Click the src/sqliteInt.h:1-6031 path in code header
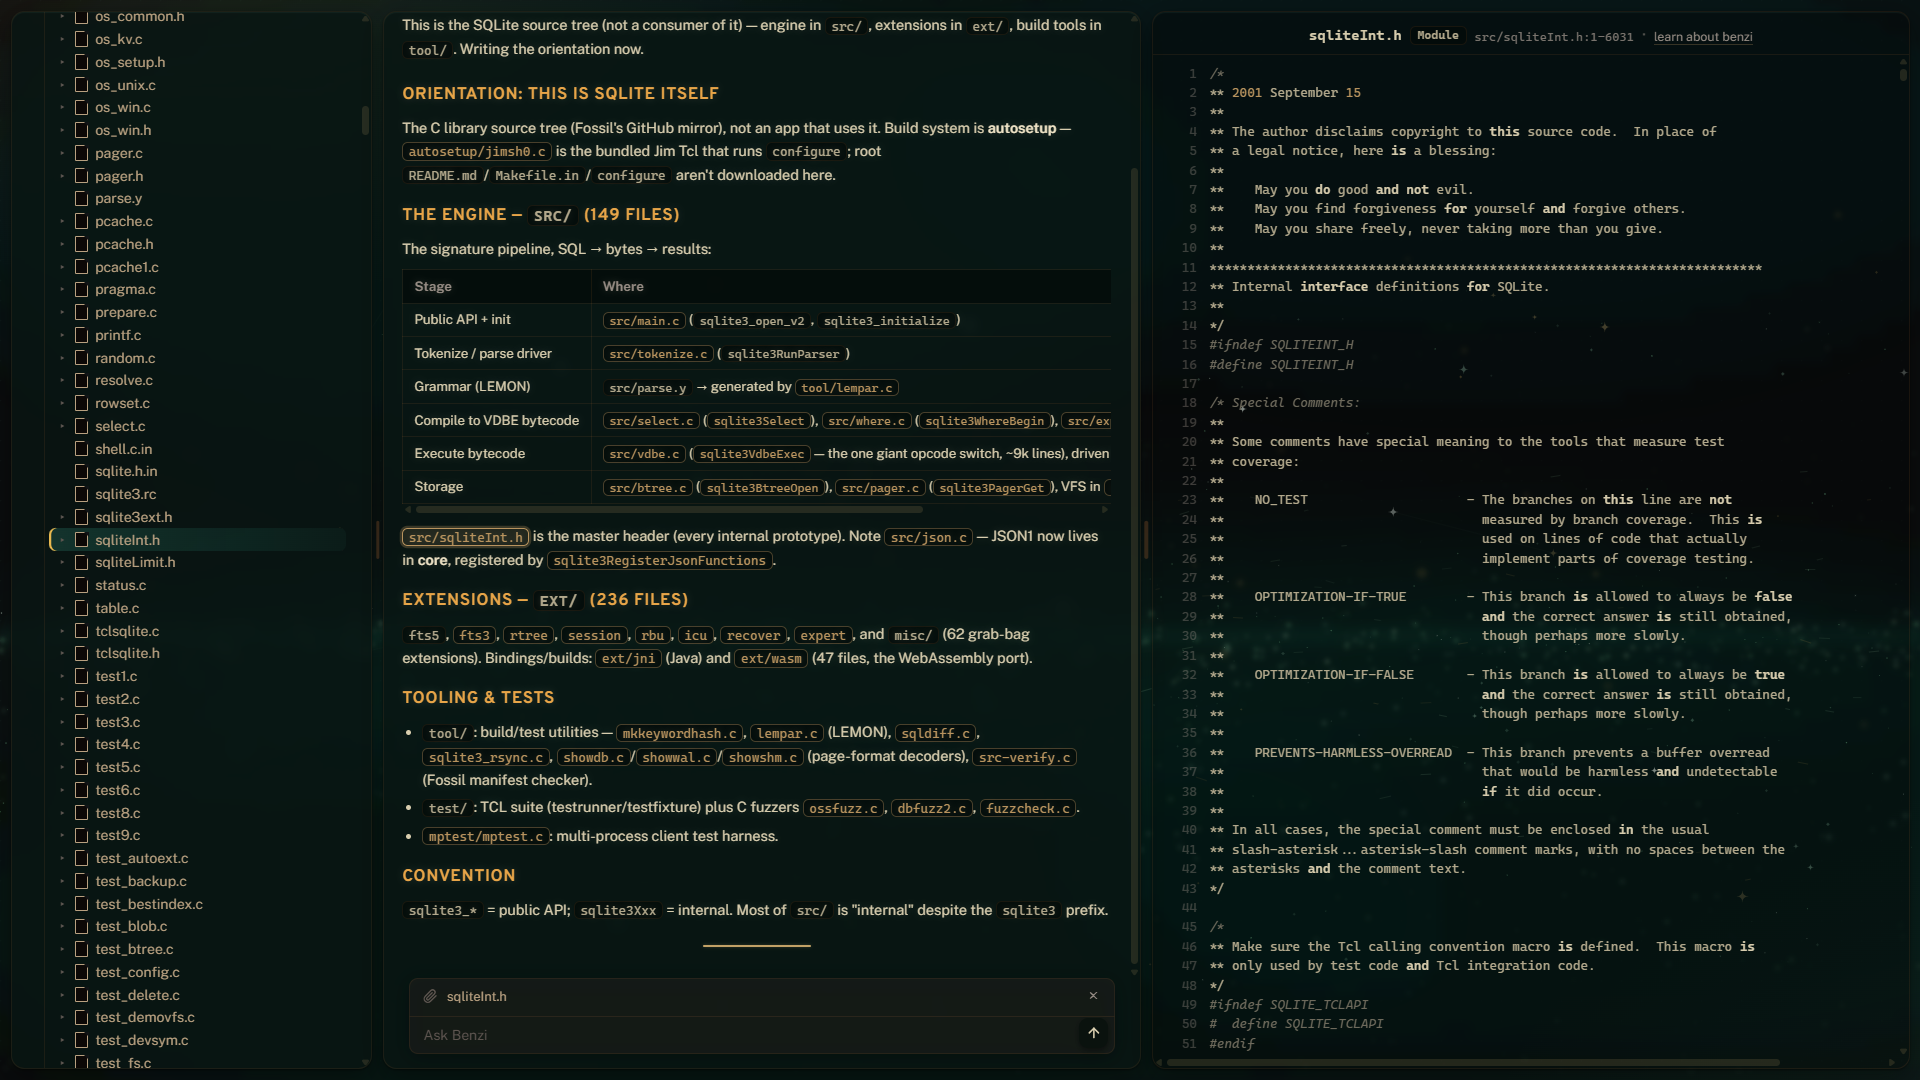The image size is (1920, 1080). (1553, 37)
